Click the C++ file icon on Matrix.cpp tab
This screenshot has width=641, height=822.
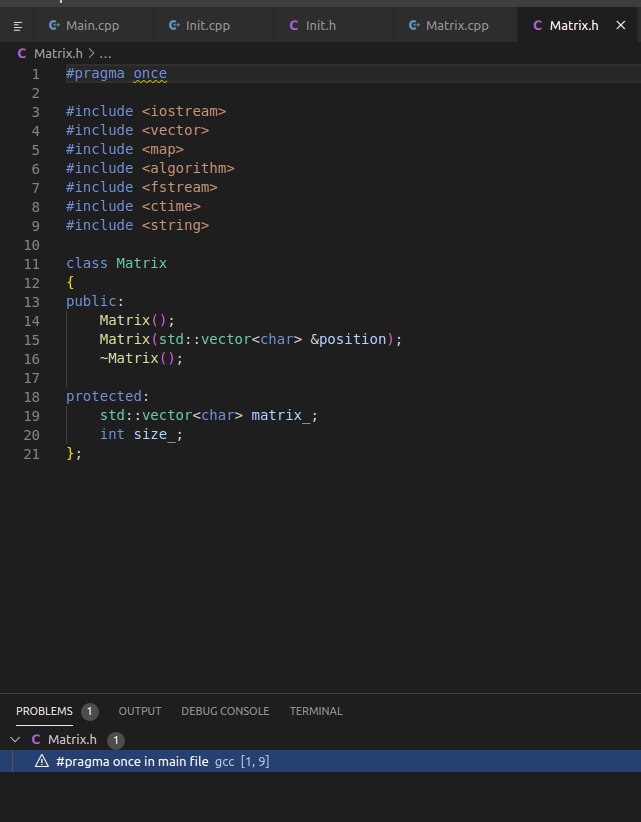(x=414, y=25)
